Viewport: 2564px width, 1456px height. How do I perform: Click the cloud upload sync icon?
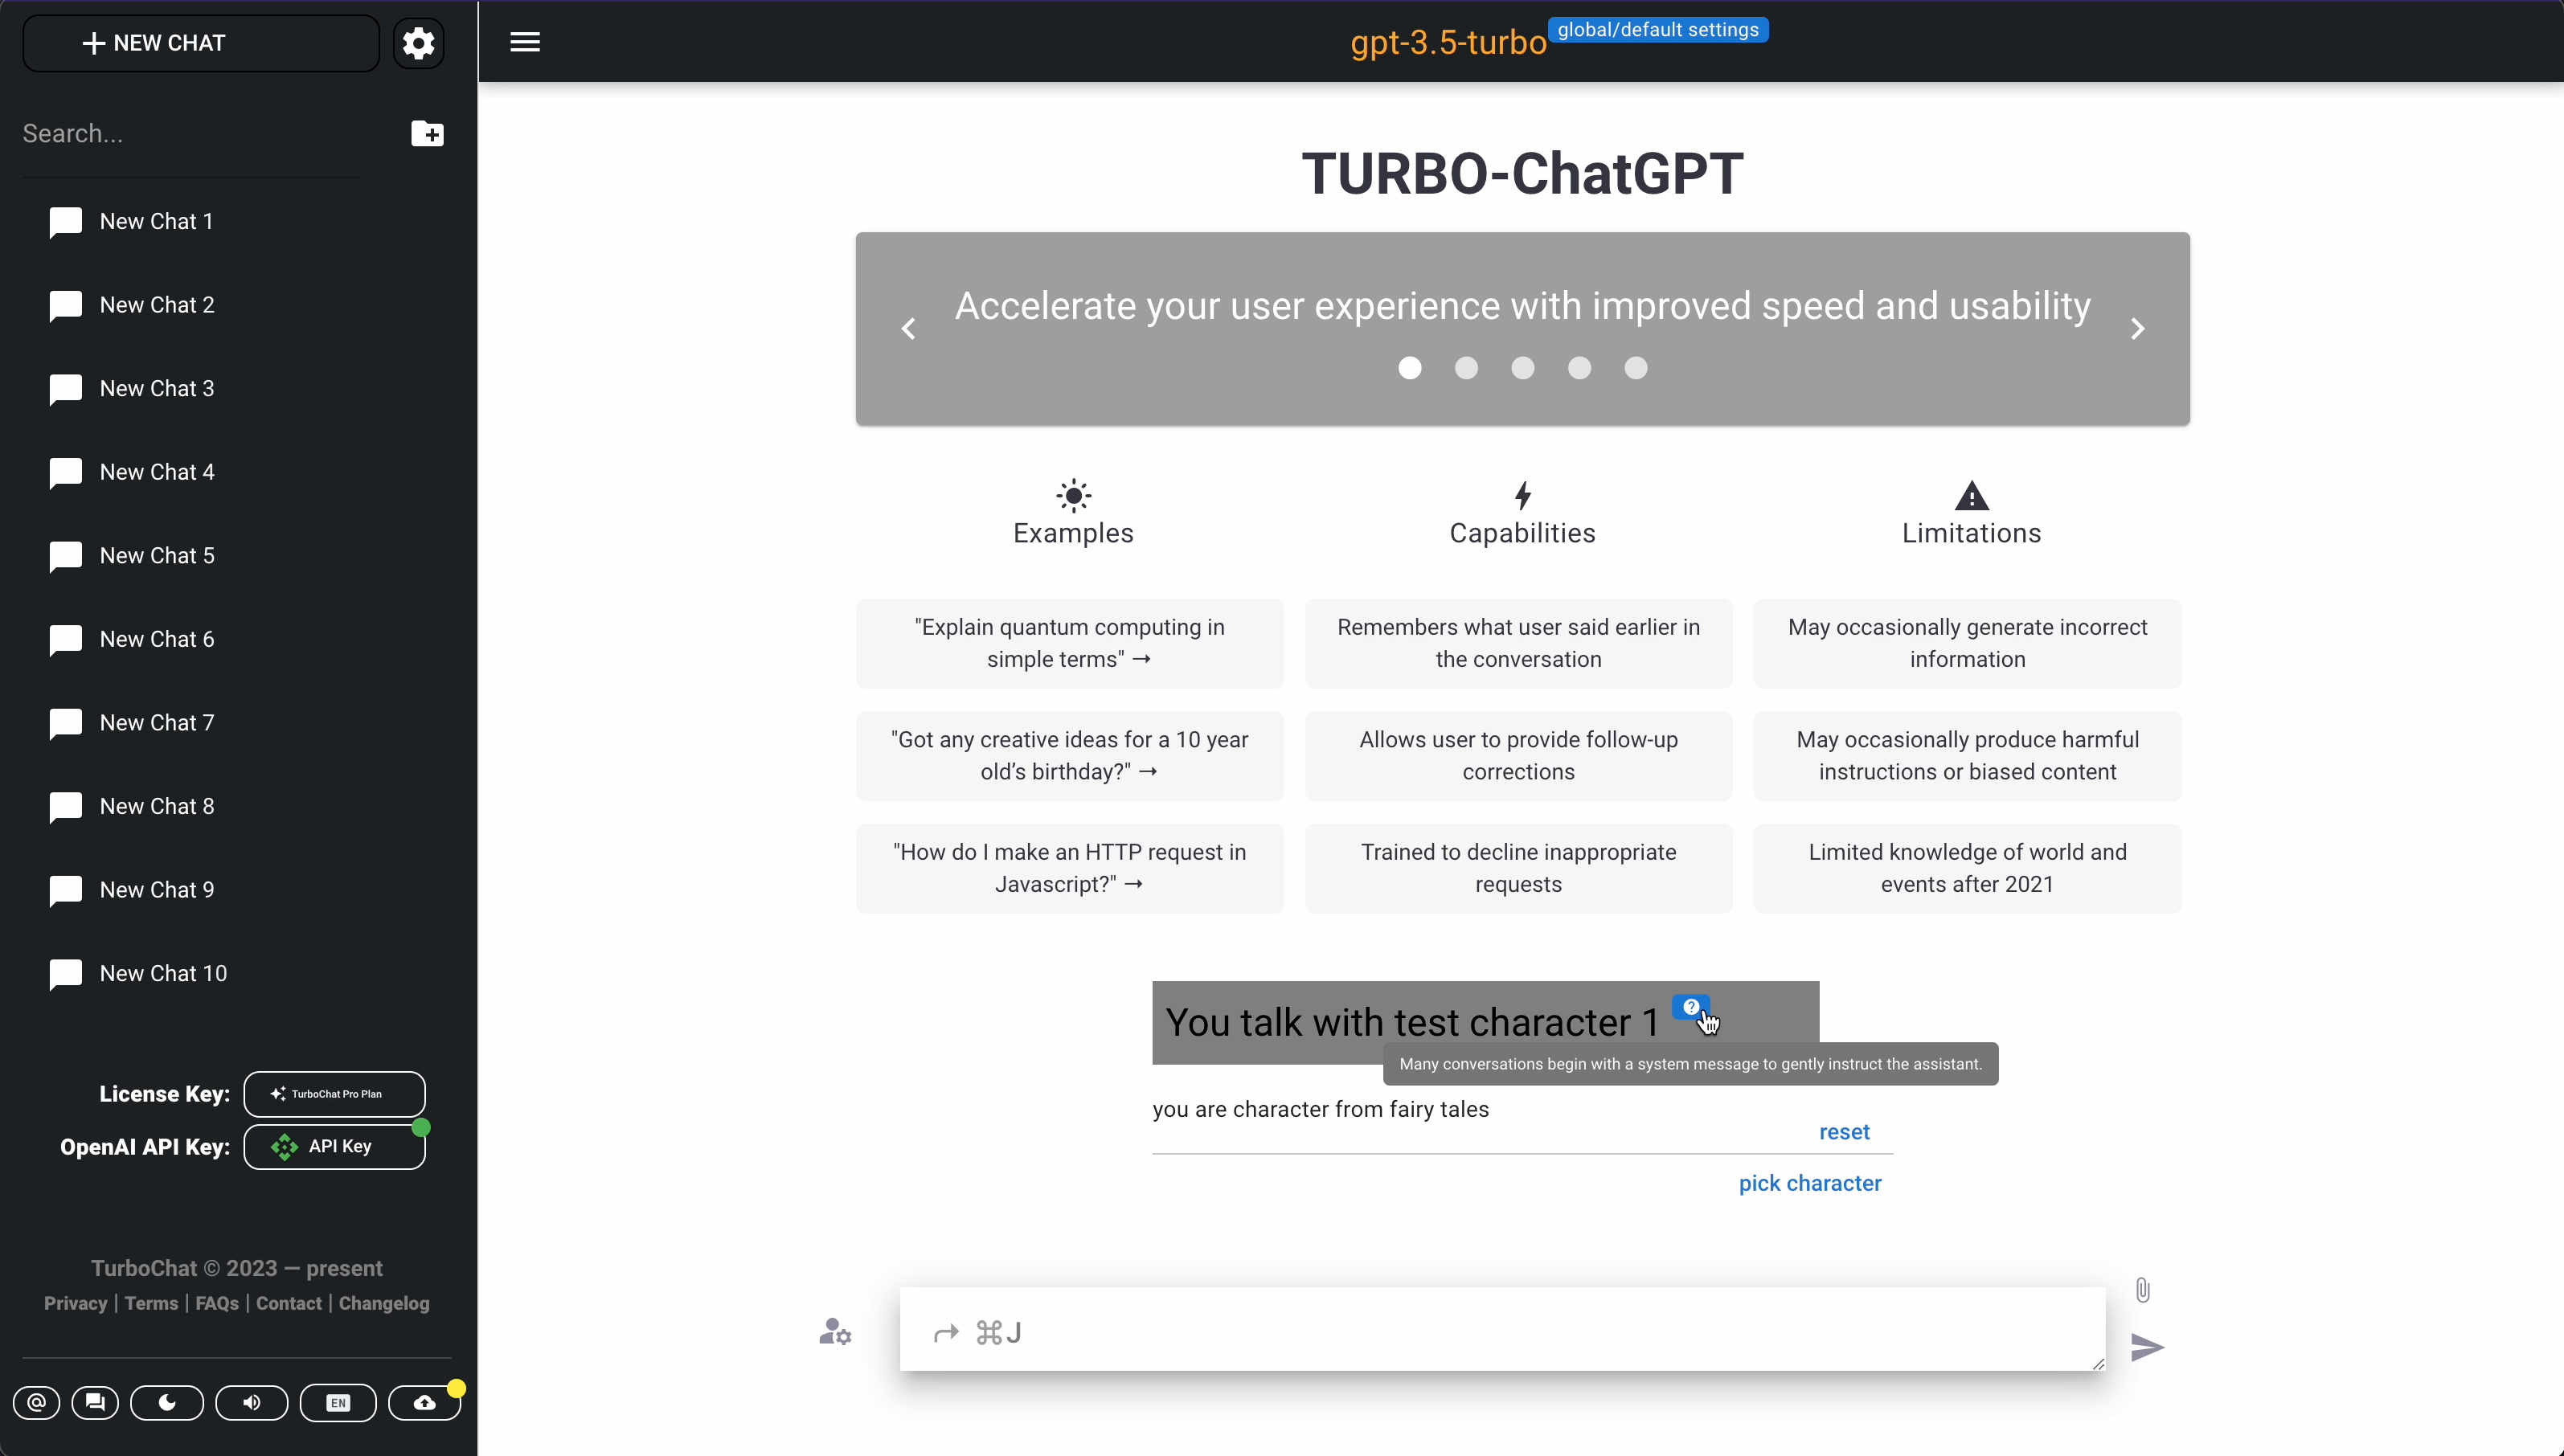425,1403
